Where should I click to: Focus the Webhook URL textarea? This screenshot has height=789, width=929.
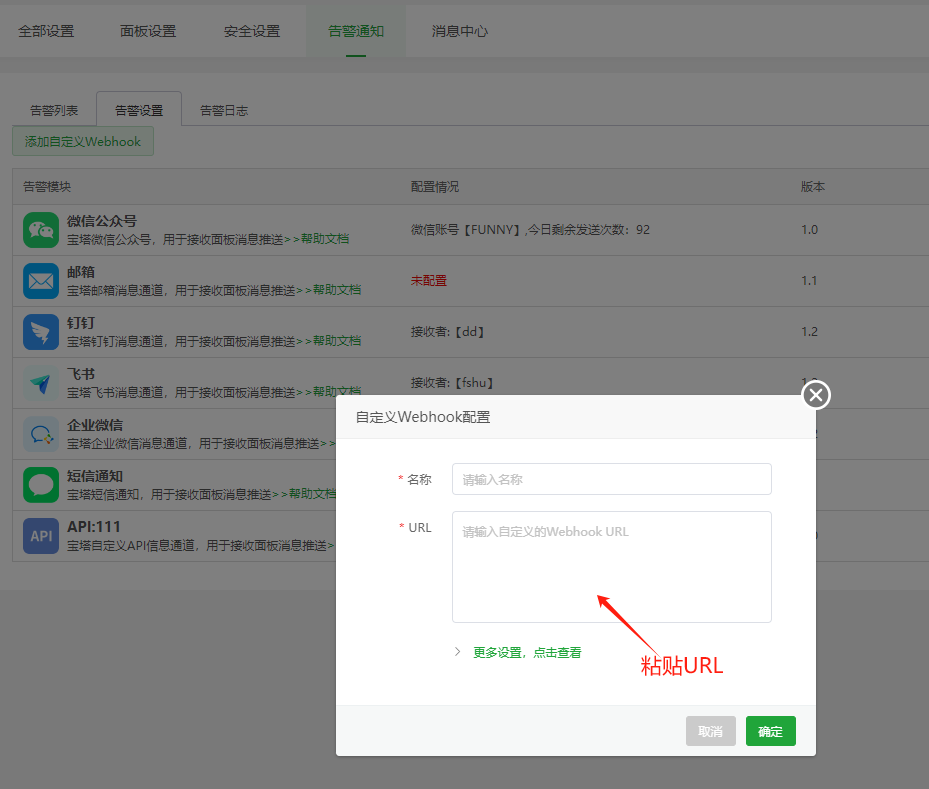click(611, 567)
